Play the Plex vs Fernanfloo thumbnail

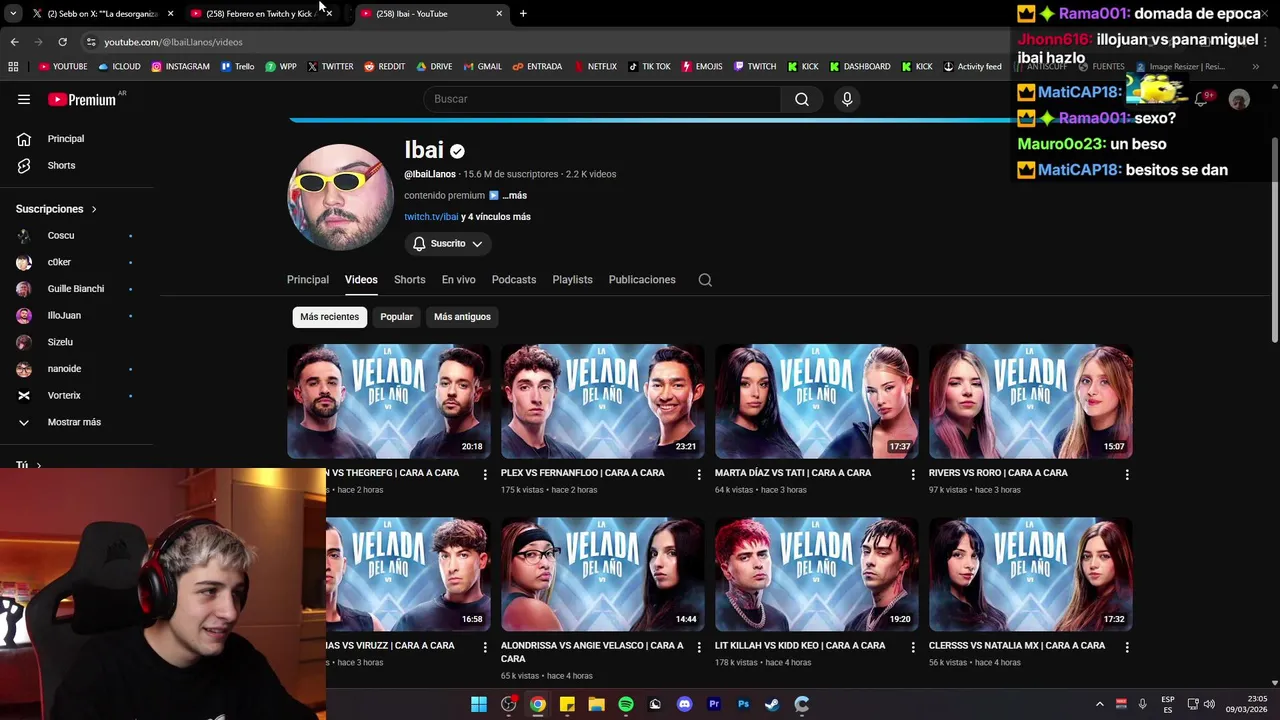point(602,401)
